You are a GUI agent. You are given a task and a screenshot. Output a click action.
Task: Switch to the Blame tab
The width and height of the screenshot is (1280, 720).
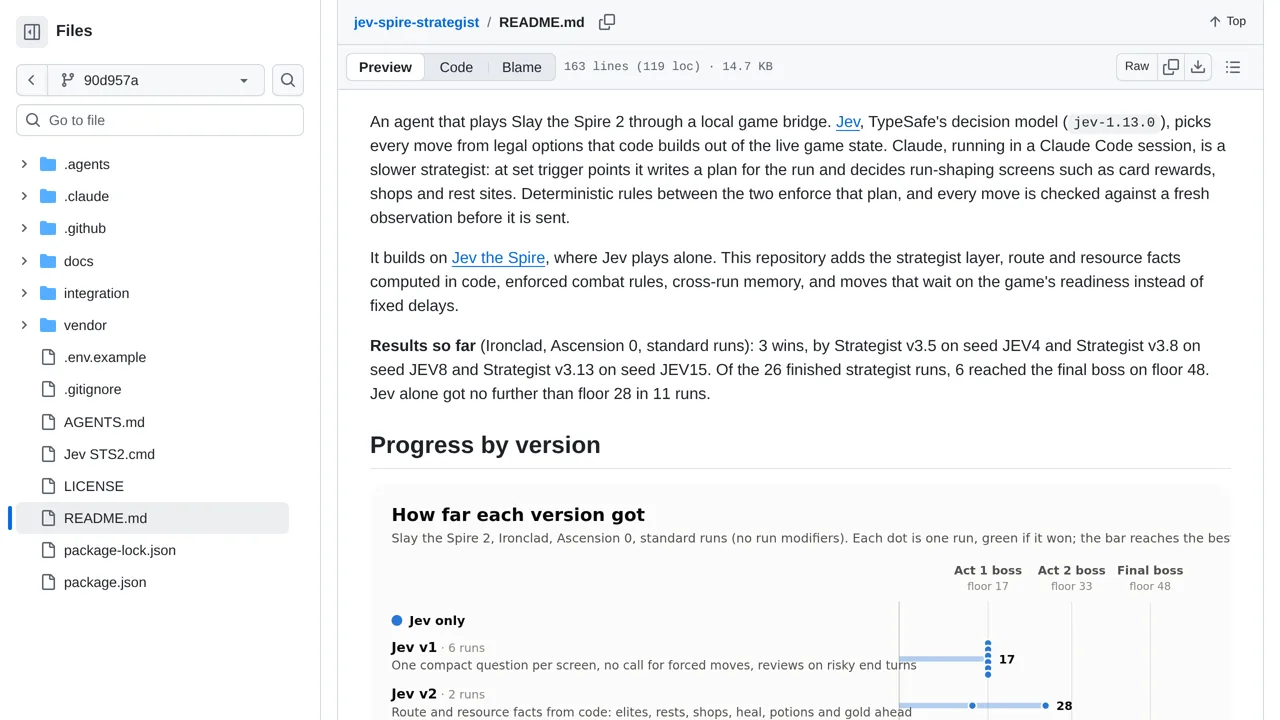[522, 67]
